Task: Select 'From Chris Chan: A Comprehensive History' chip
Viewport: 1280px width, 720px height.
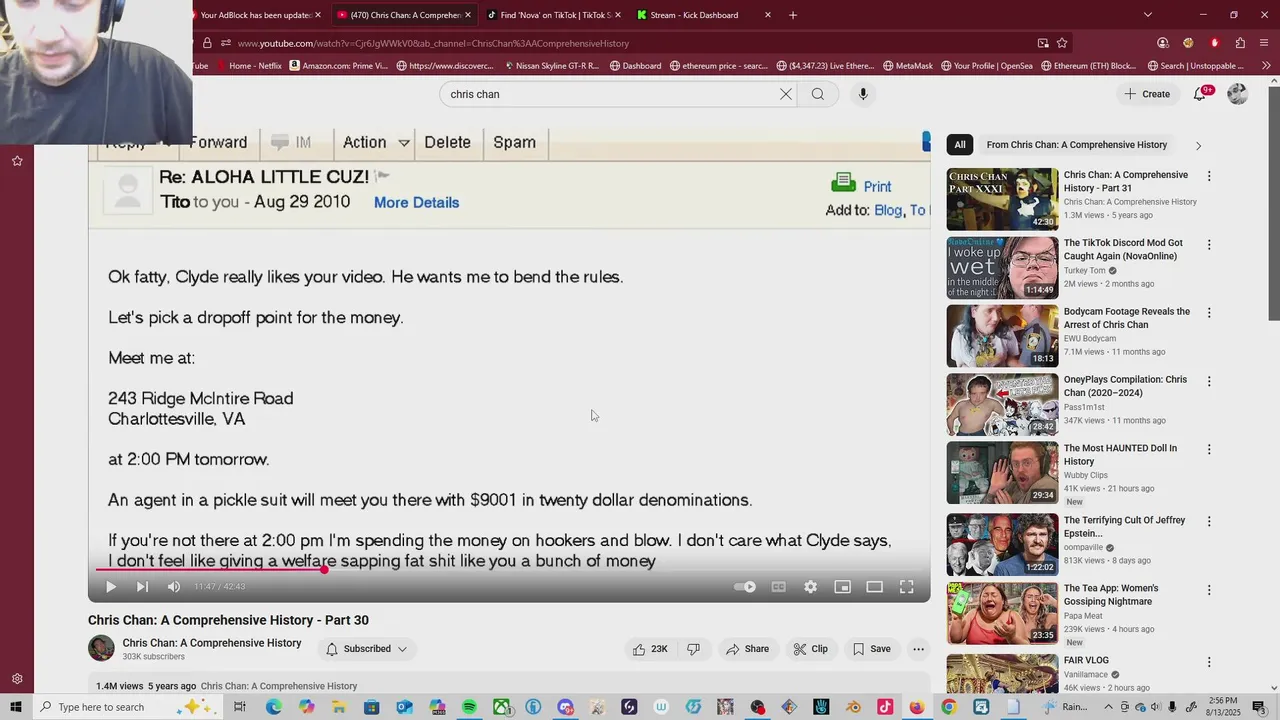Action: (x=1077, y=145)
